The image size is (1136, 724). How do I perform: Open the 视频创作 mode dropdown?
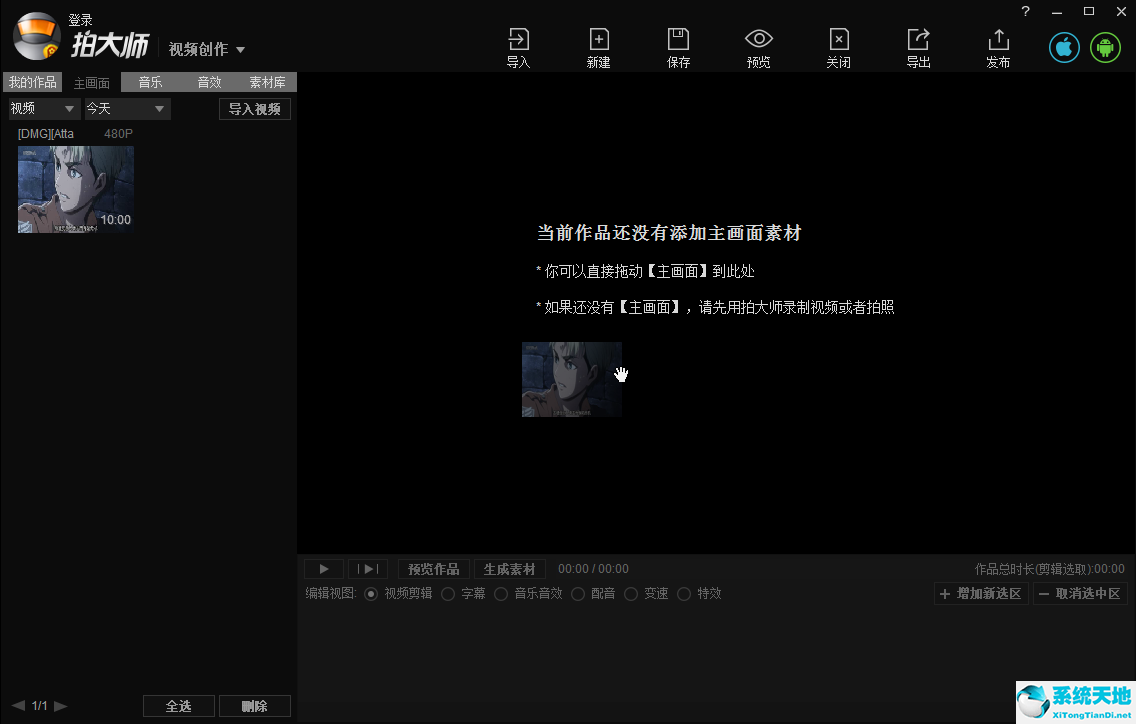point(205,48)
